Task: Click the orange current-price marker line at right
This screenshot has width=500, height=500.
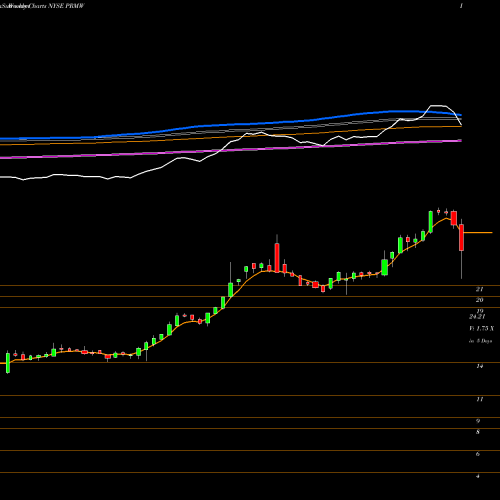Action: 478,232
